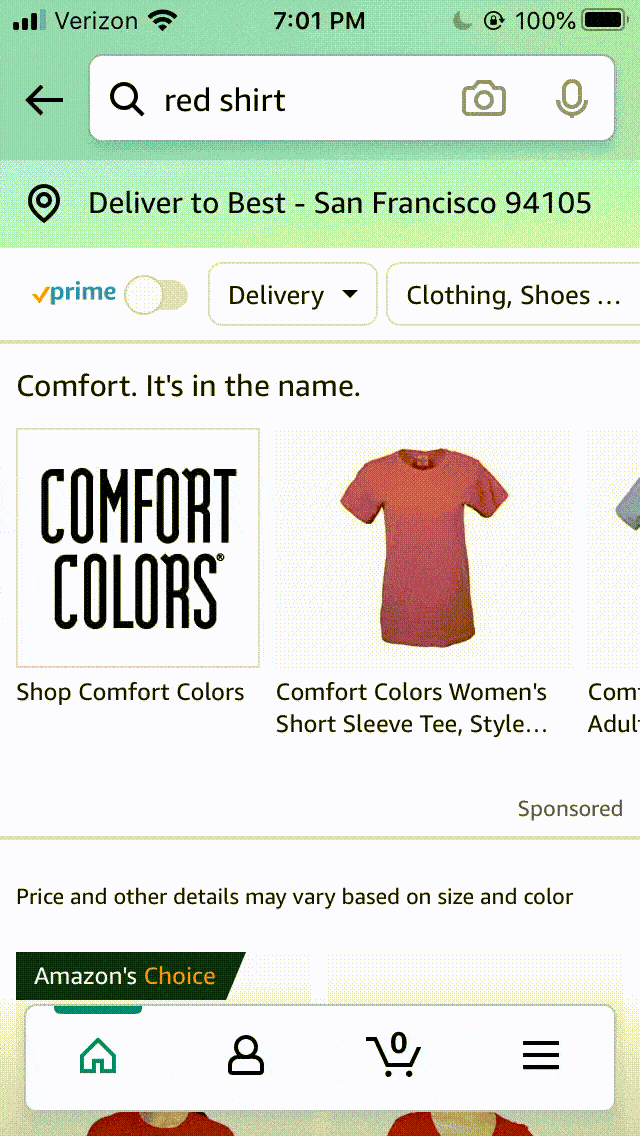The width and height of the screenshot is (640, 1136).
Task: Tap the back arrow icon
Action: 44,100
